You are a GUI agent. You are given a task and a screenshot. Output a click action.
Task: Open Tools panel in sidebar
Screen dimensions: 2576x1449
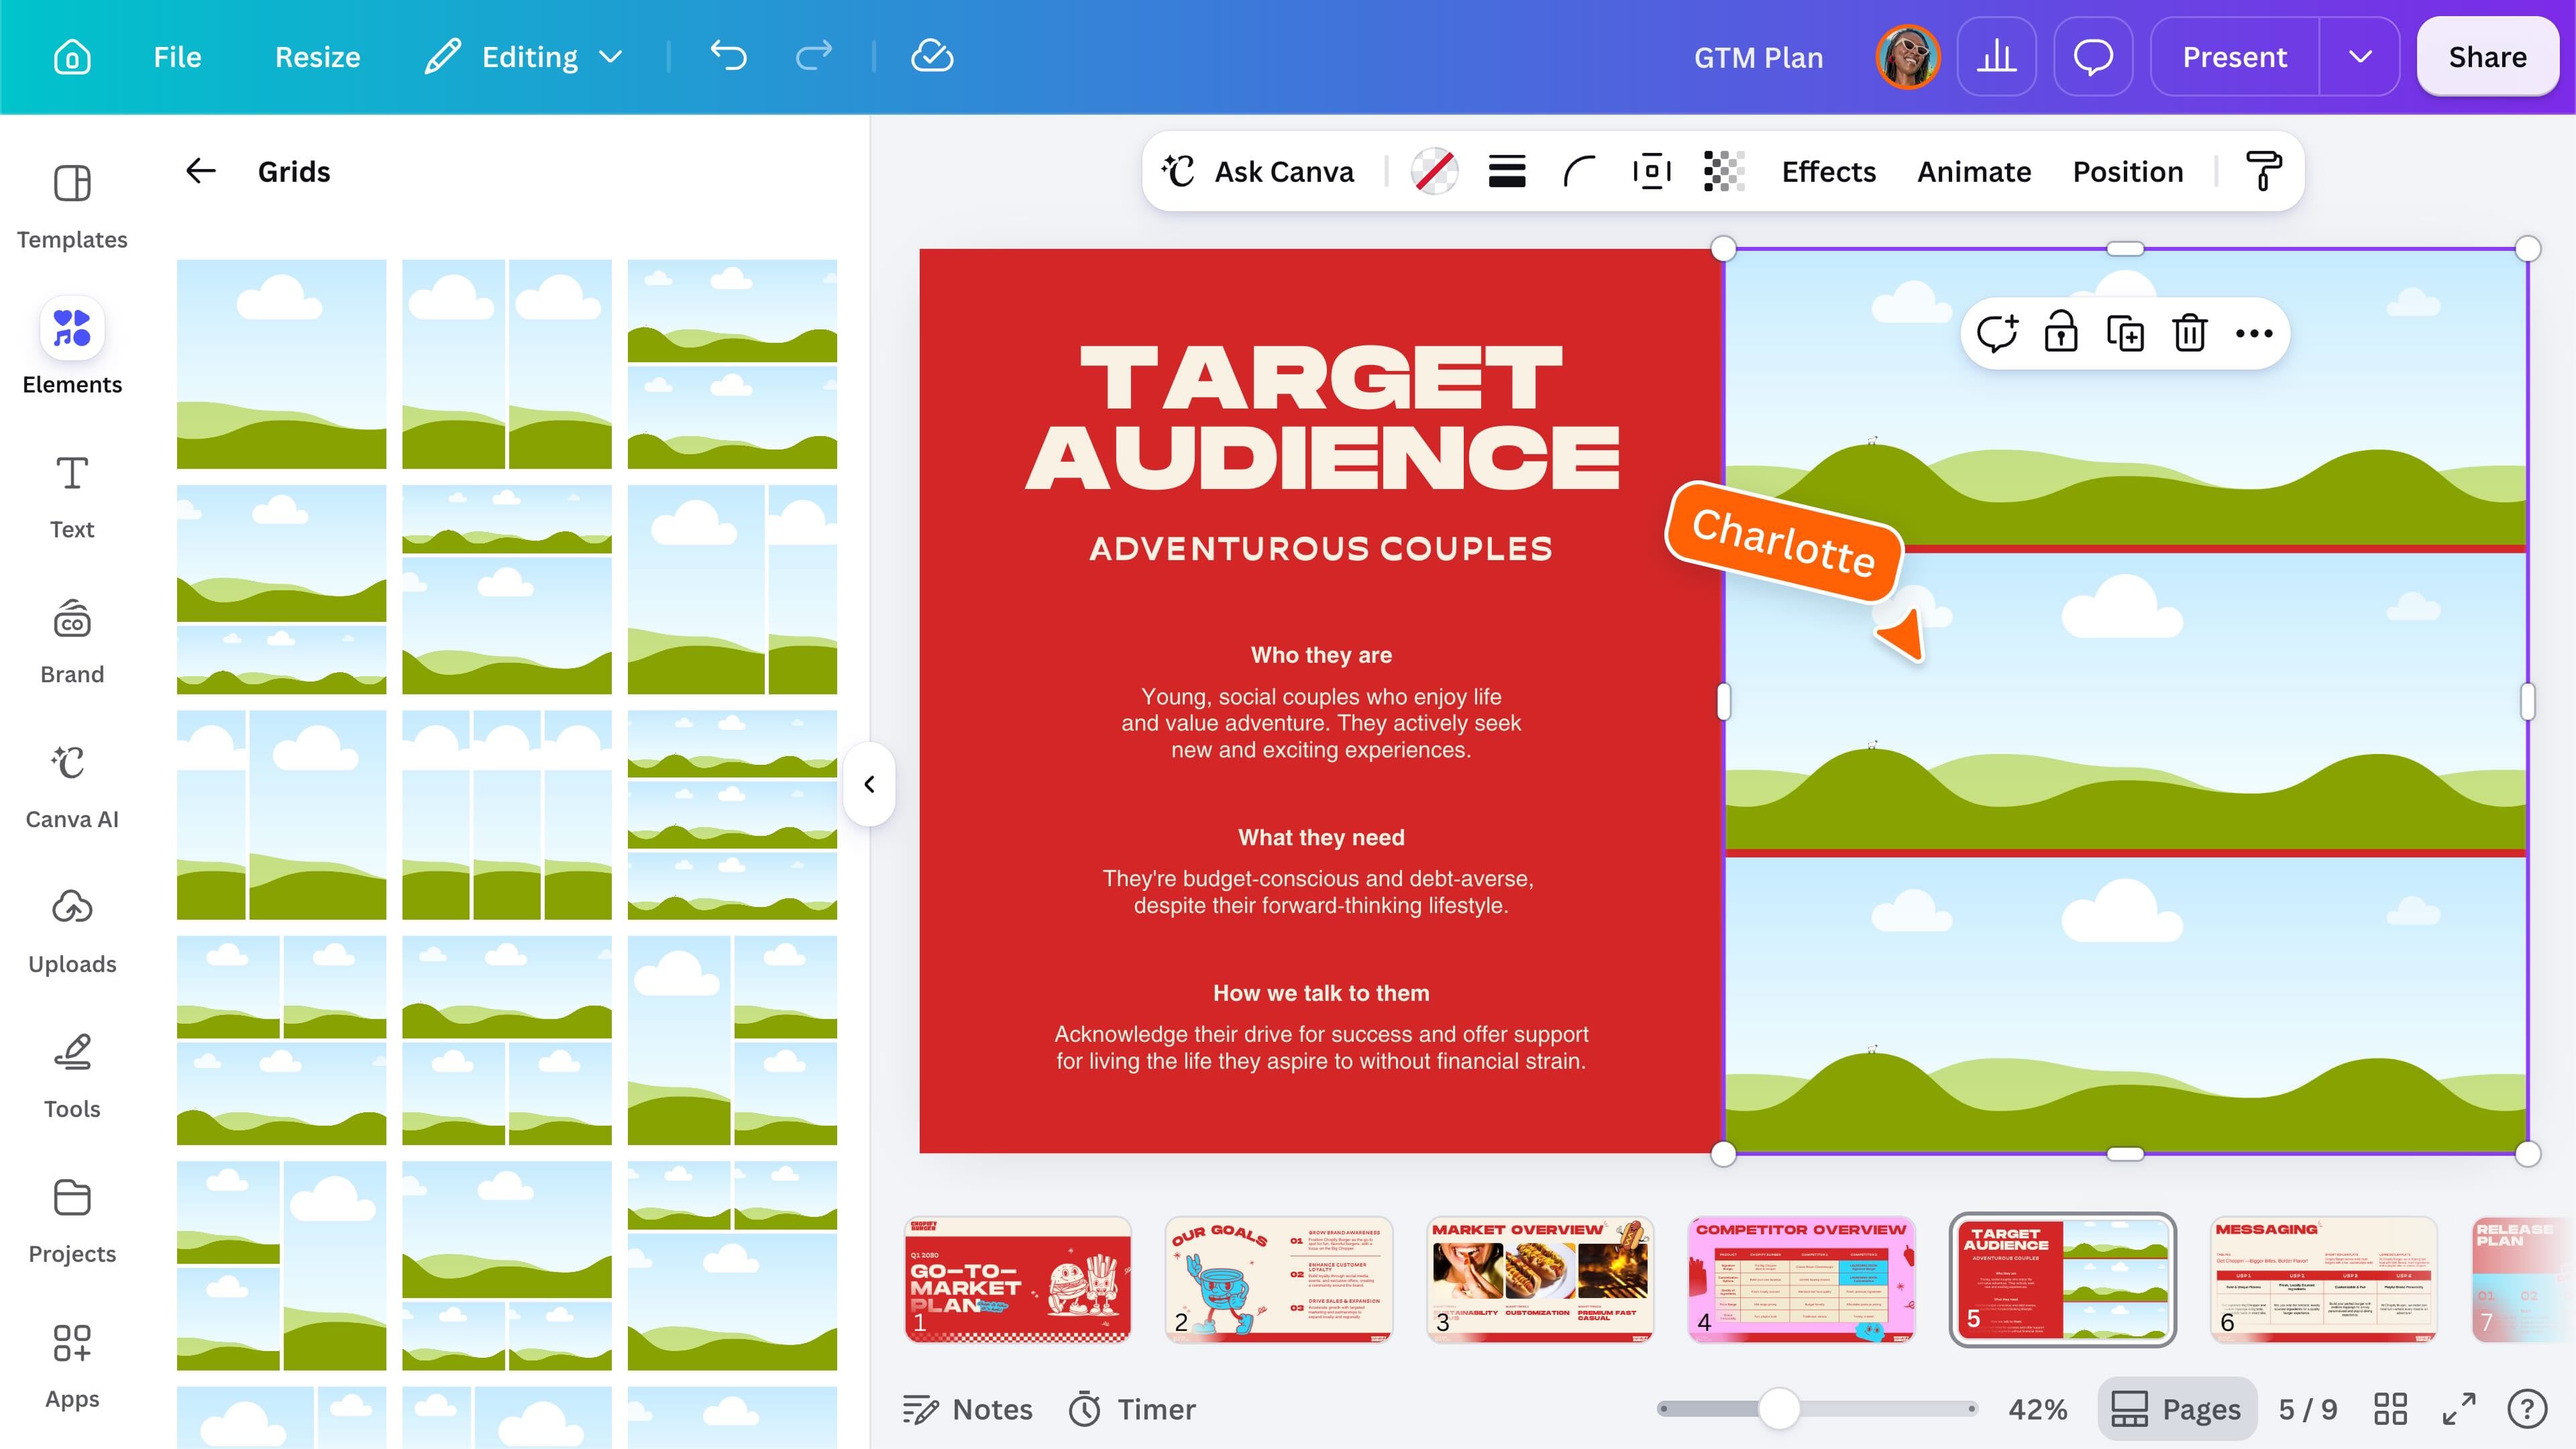click(x=72, y=1077)
